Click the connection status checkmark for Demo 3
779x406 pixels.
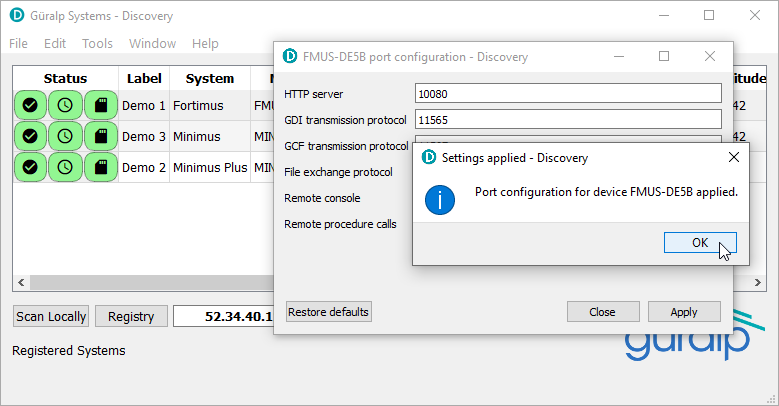30,136
